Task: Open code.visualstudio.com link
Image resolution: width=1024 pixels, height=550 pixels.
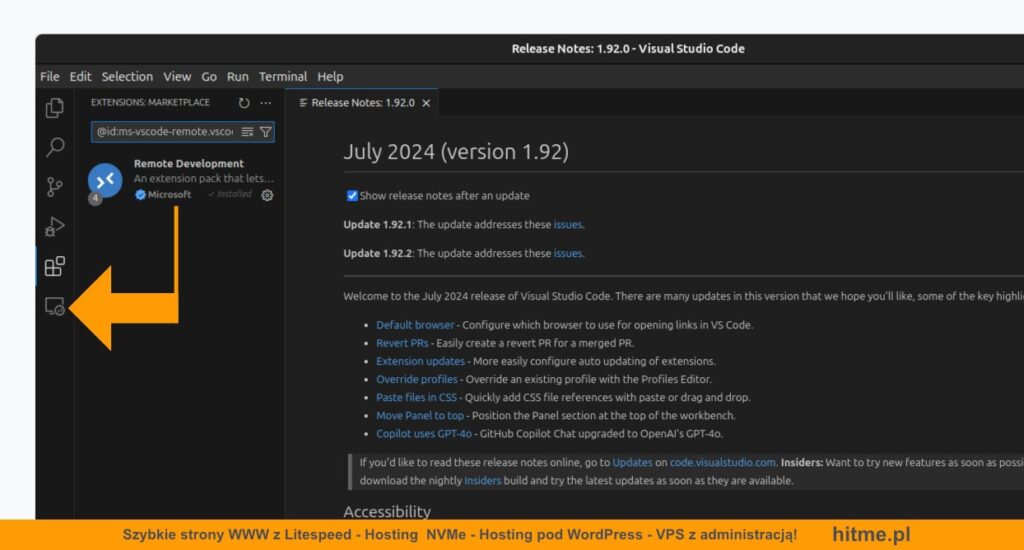Action: point(723,462)
